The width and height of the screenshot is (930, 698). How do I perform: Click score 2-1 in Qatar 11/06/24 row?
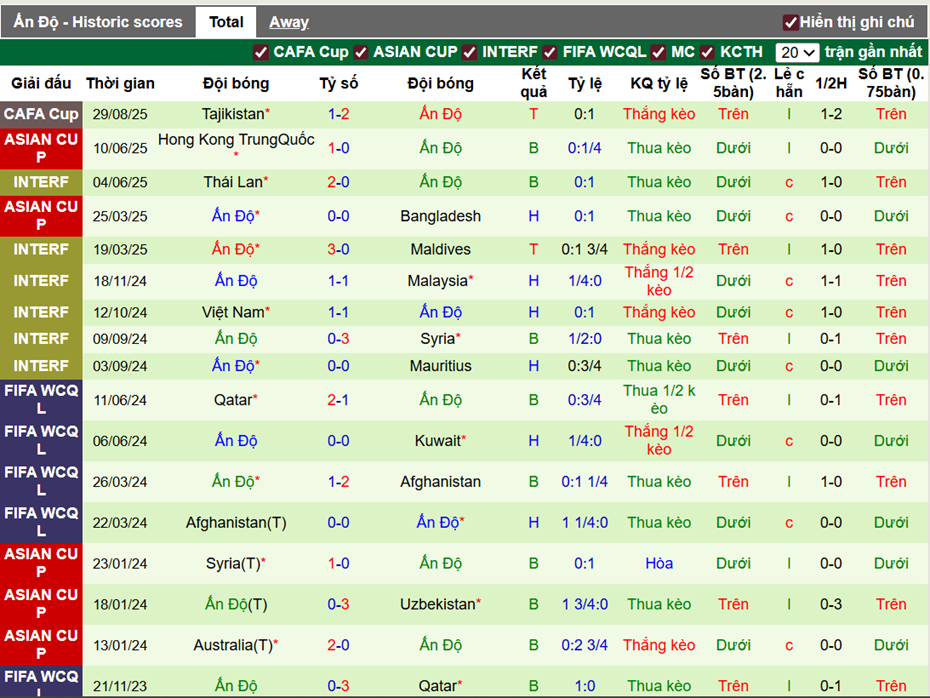[x=338, y=400]
